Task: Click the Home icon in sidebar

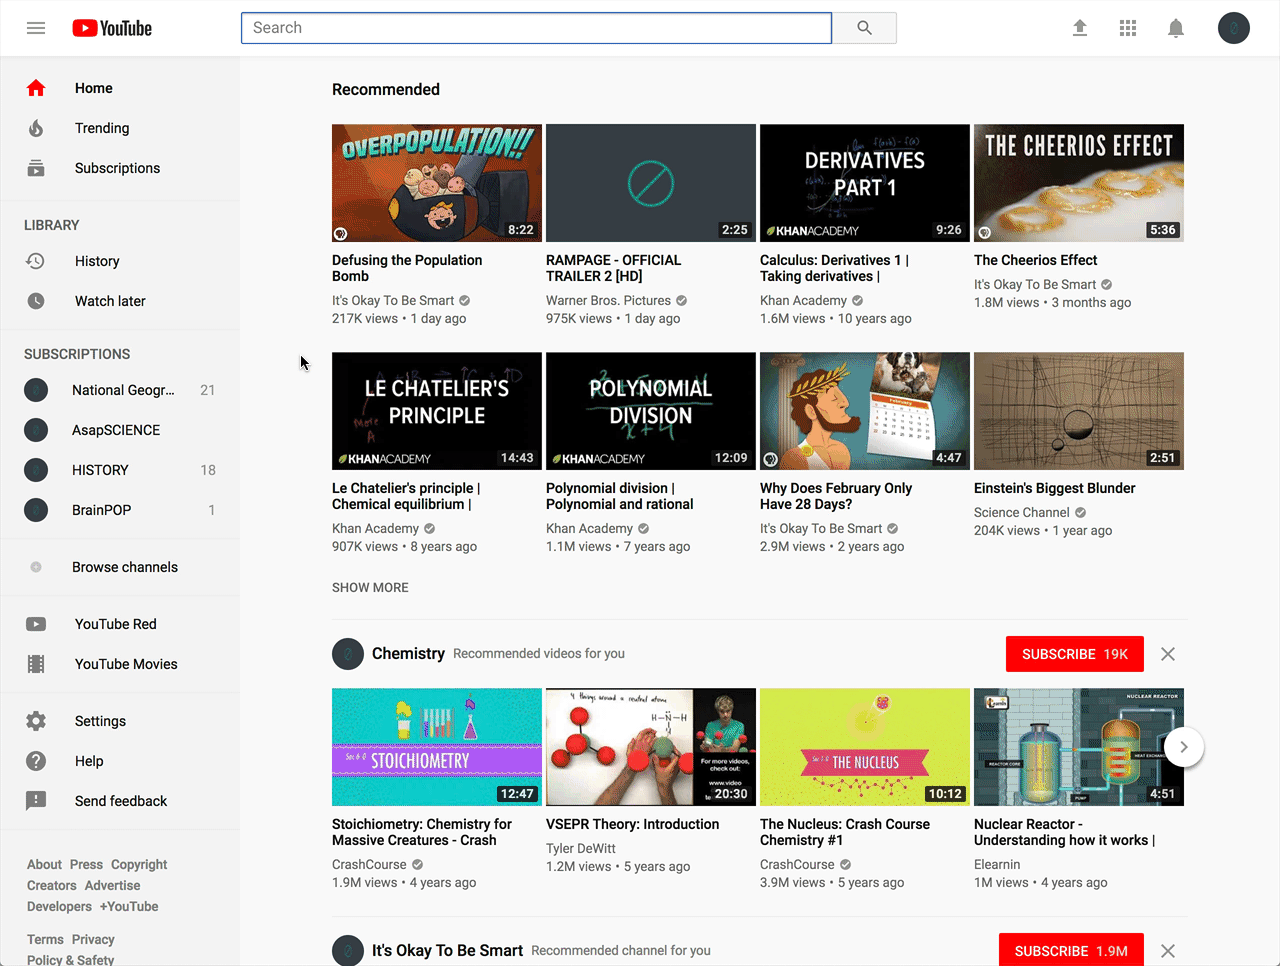Action: [36, 88]
